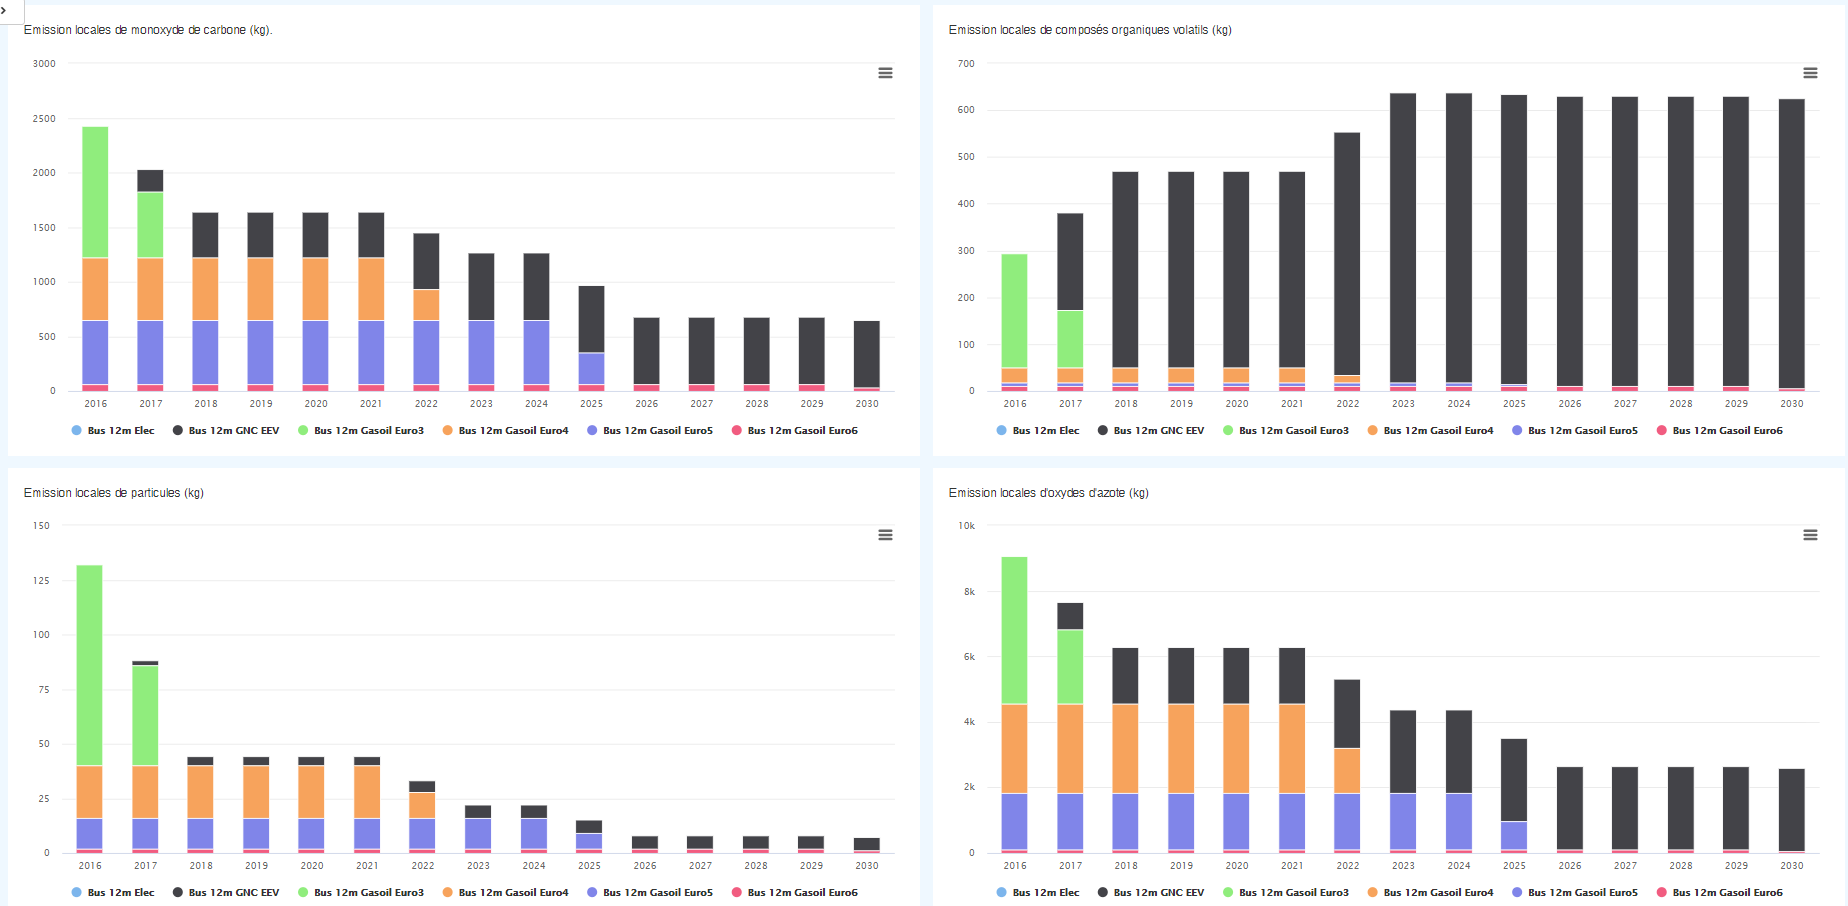Click Bus 12m GNC EEV in volatile compounds legend
This screenshot has width=1848, height=906.
pos(1158,431)
